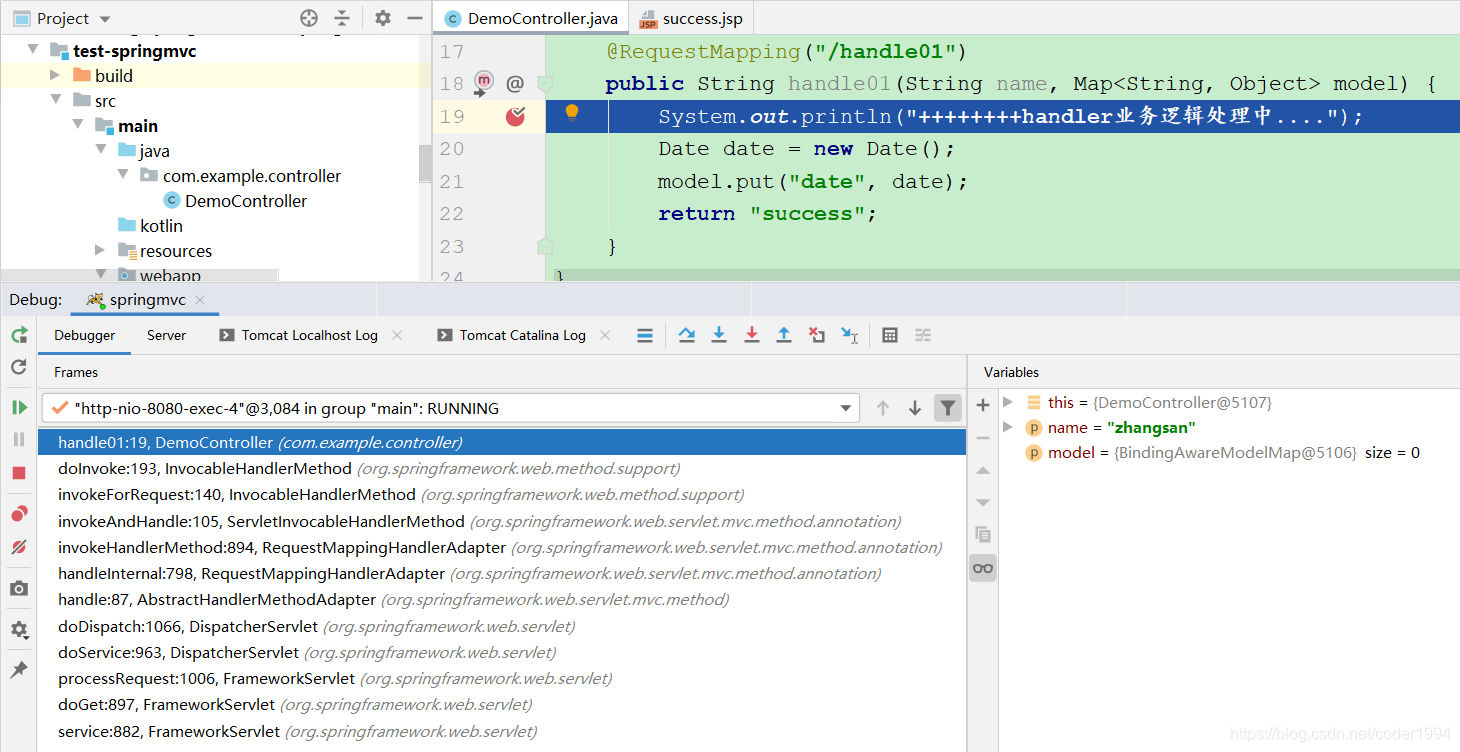Expand the resources folder
Viewport: 1460px width, 752px height.
click(99, 250)
